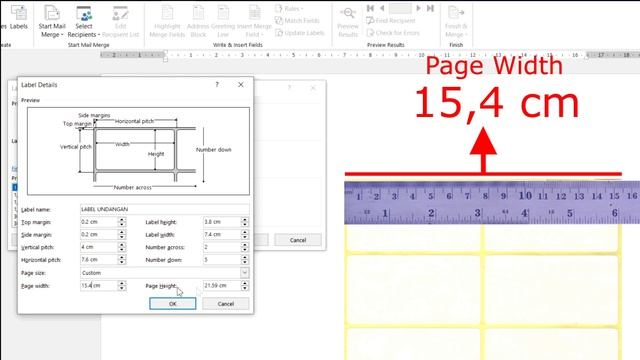The width and height of the screenshot is (640, 360).
Task: Click the record number box in ribbon
Action: pos(400,8)
